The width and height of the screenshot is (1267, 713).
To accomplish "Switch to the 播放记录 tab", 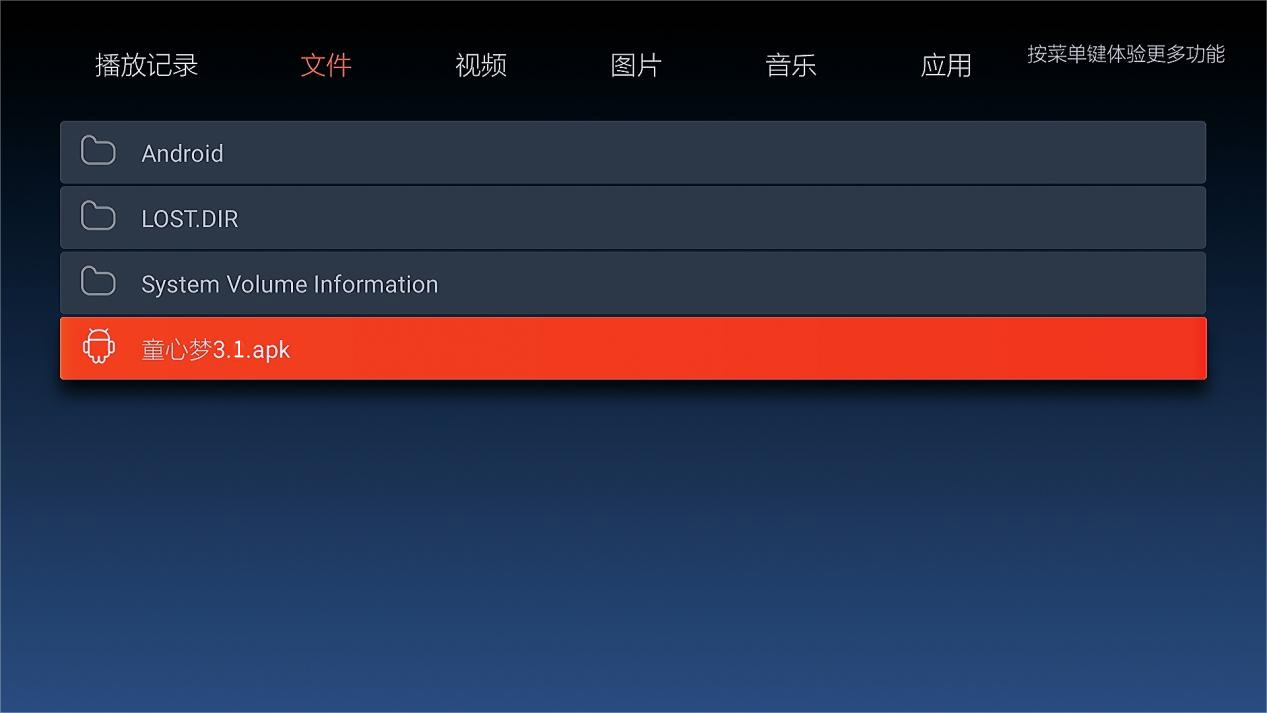I will (x=146, y=65).
